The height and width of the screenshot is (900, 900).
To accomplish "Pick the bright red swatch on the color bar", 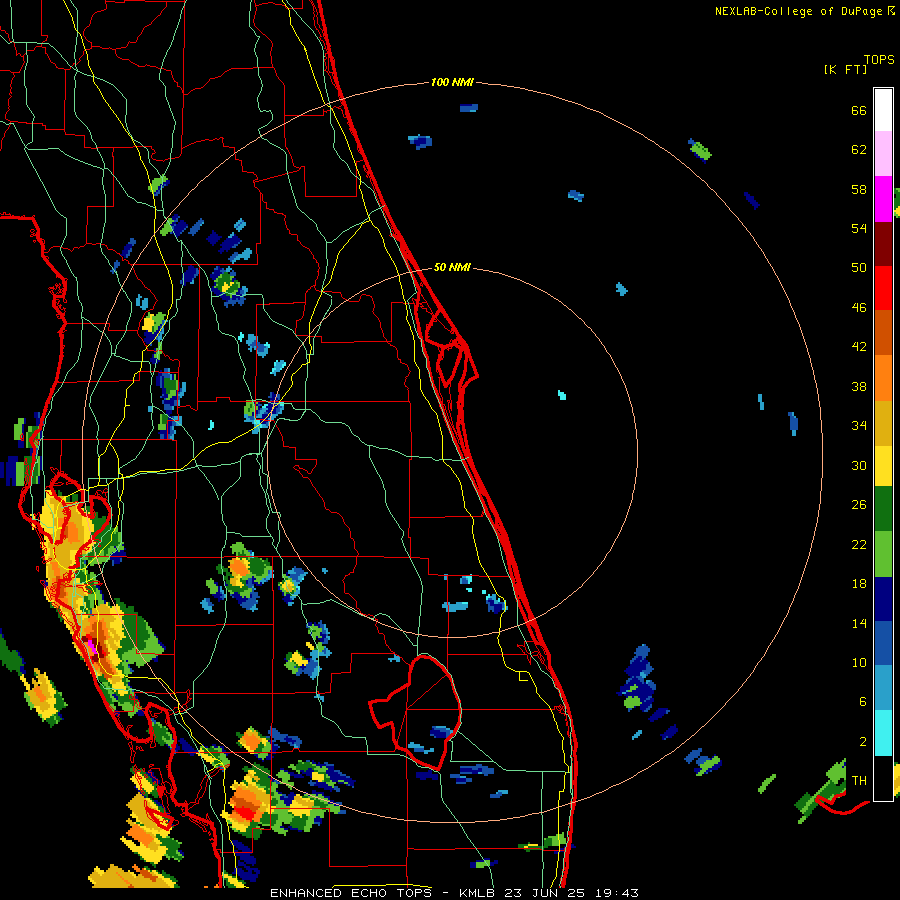I will point(883,288).
